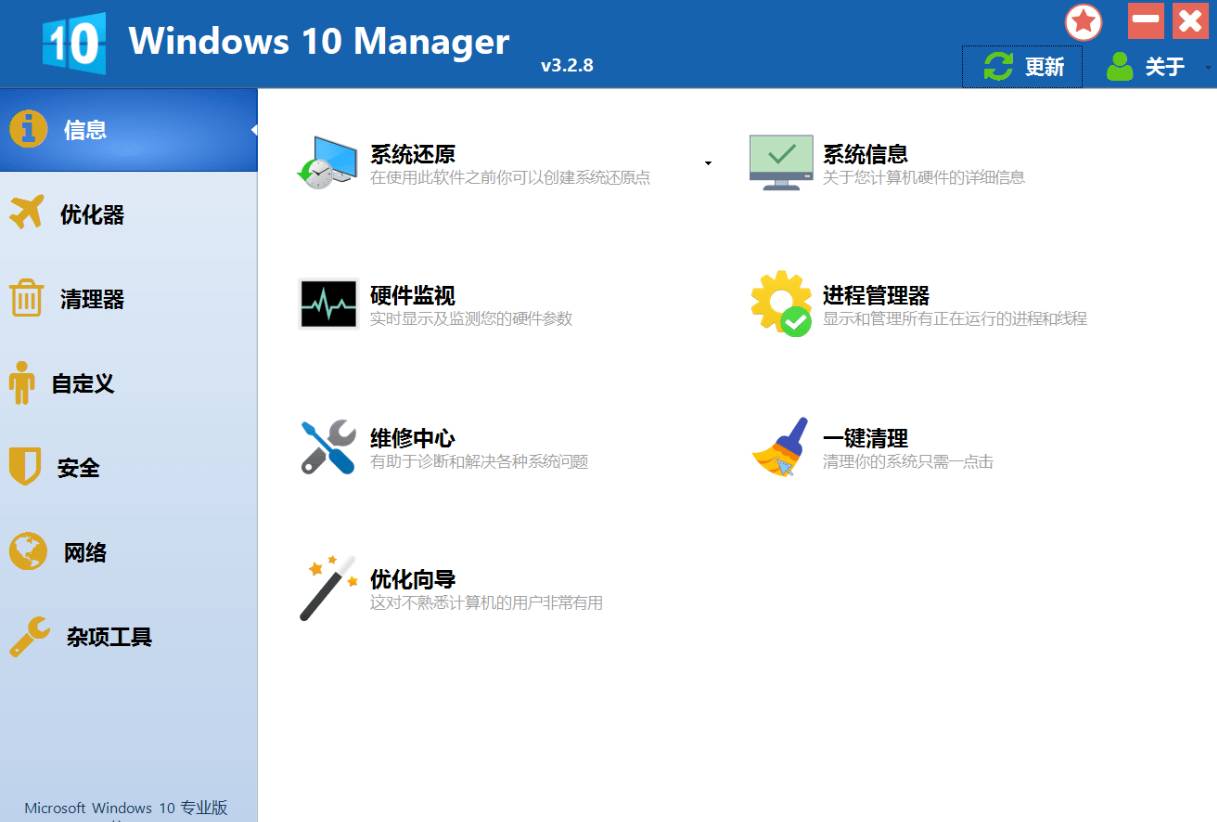Open the 自定义 customization section

point(83,384)
